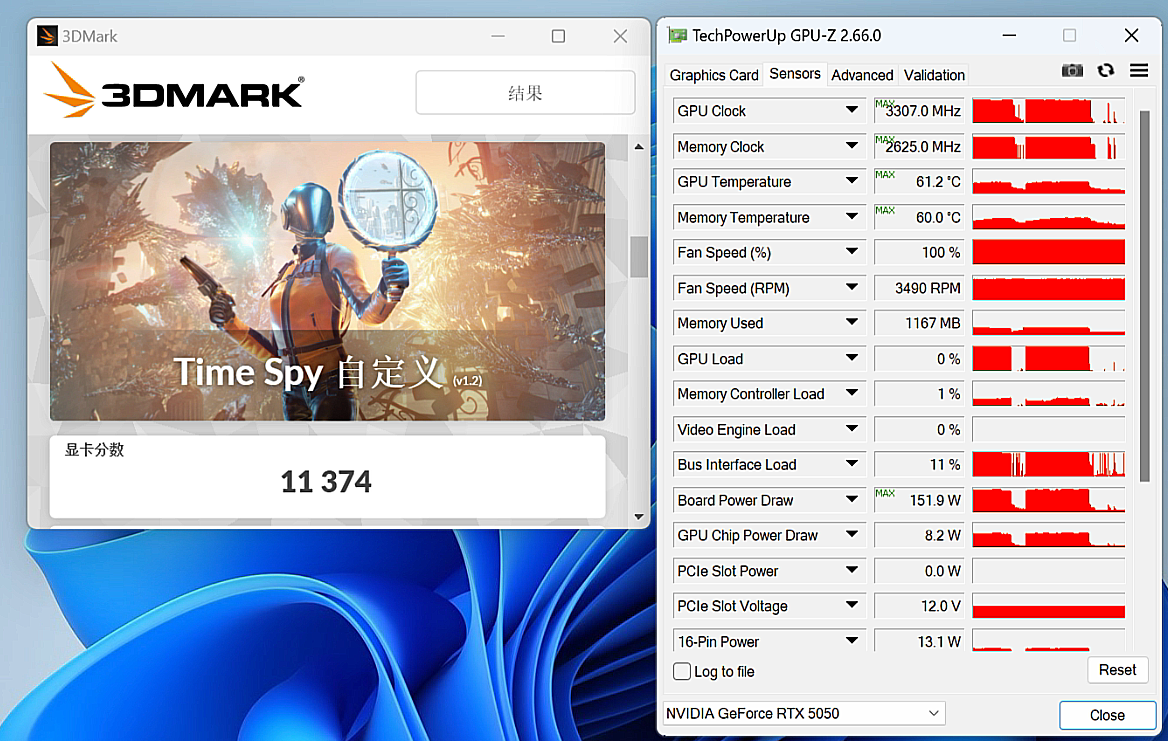
Task: Click the 结果 results button
Action: click(525, 93)
